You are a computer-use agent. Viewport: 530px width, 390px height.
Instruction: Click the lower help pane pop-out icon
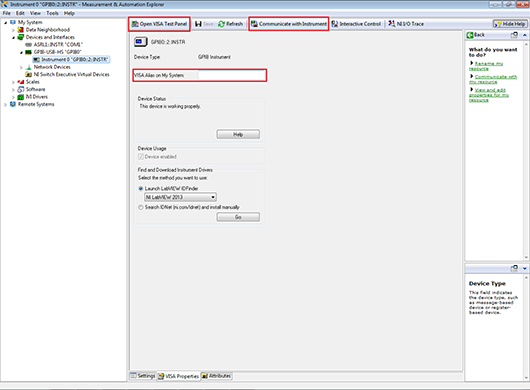(x=514, y=268)
